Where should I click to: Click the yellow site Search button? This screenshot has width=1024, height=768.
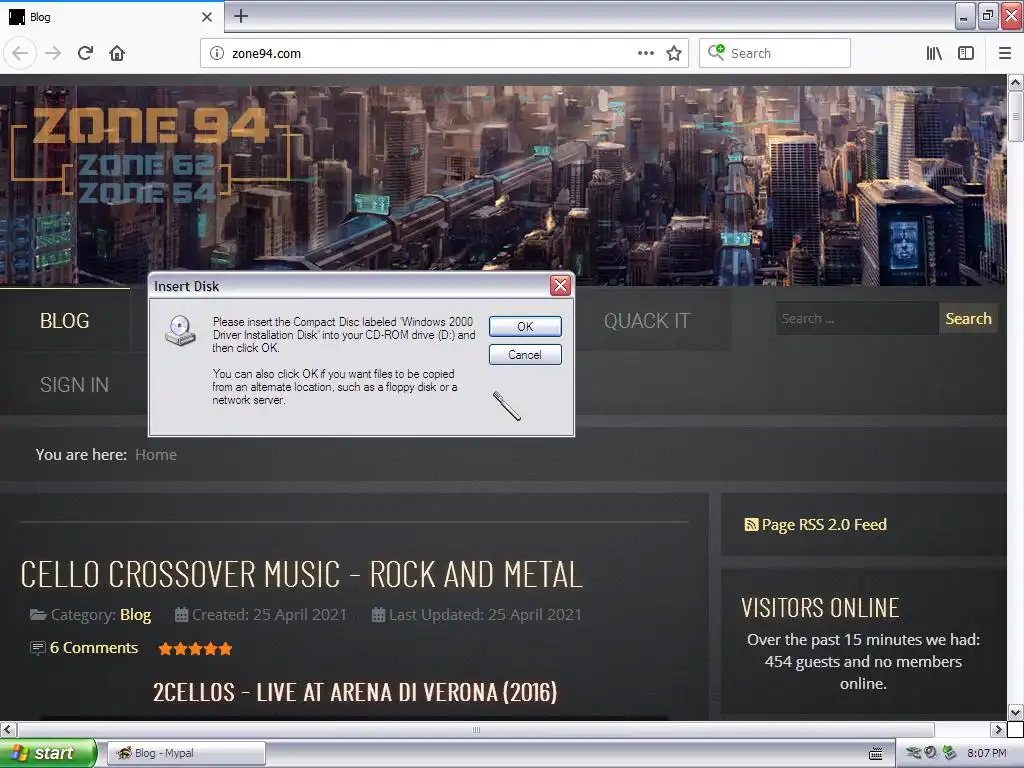968,319
